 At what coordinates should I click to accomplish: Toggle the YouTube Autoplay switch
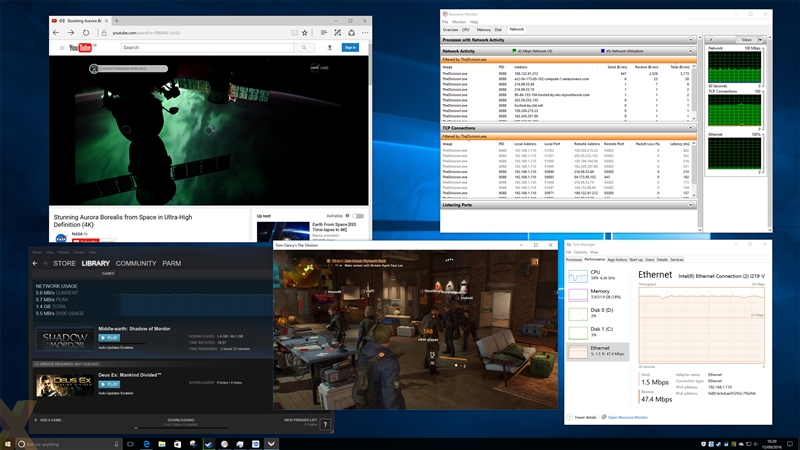[x=357, y=216]
